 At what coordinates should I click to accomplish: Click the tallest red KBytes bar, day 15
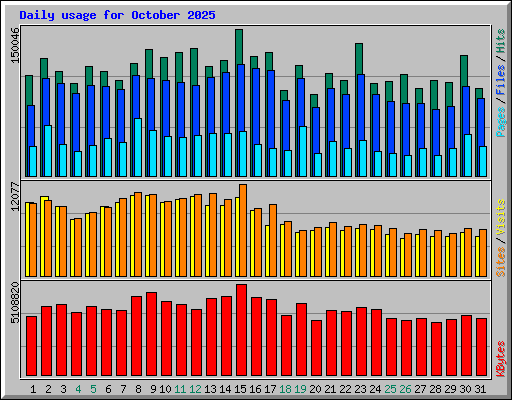pyautogui.click(x=242, y=330)
